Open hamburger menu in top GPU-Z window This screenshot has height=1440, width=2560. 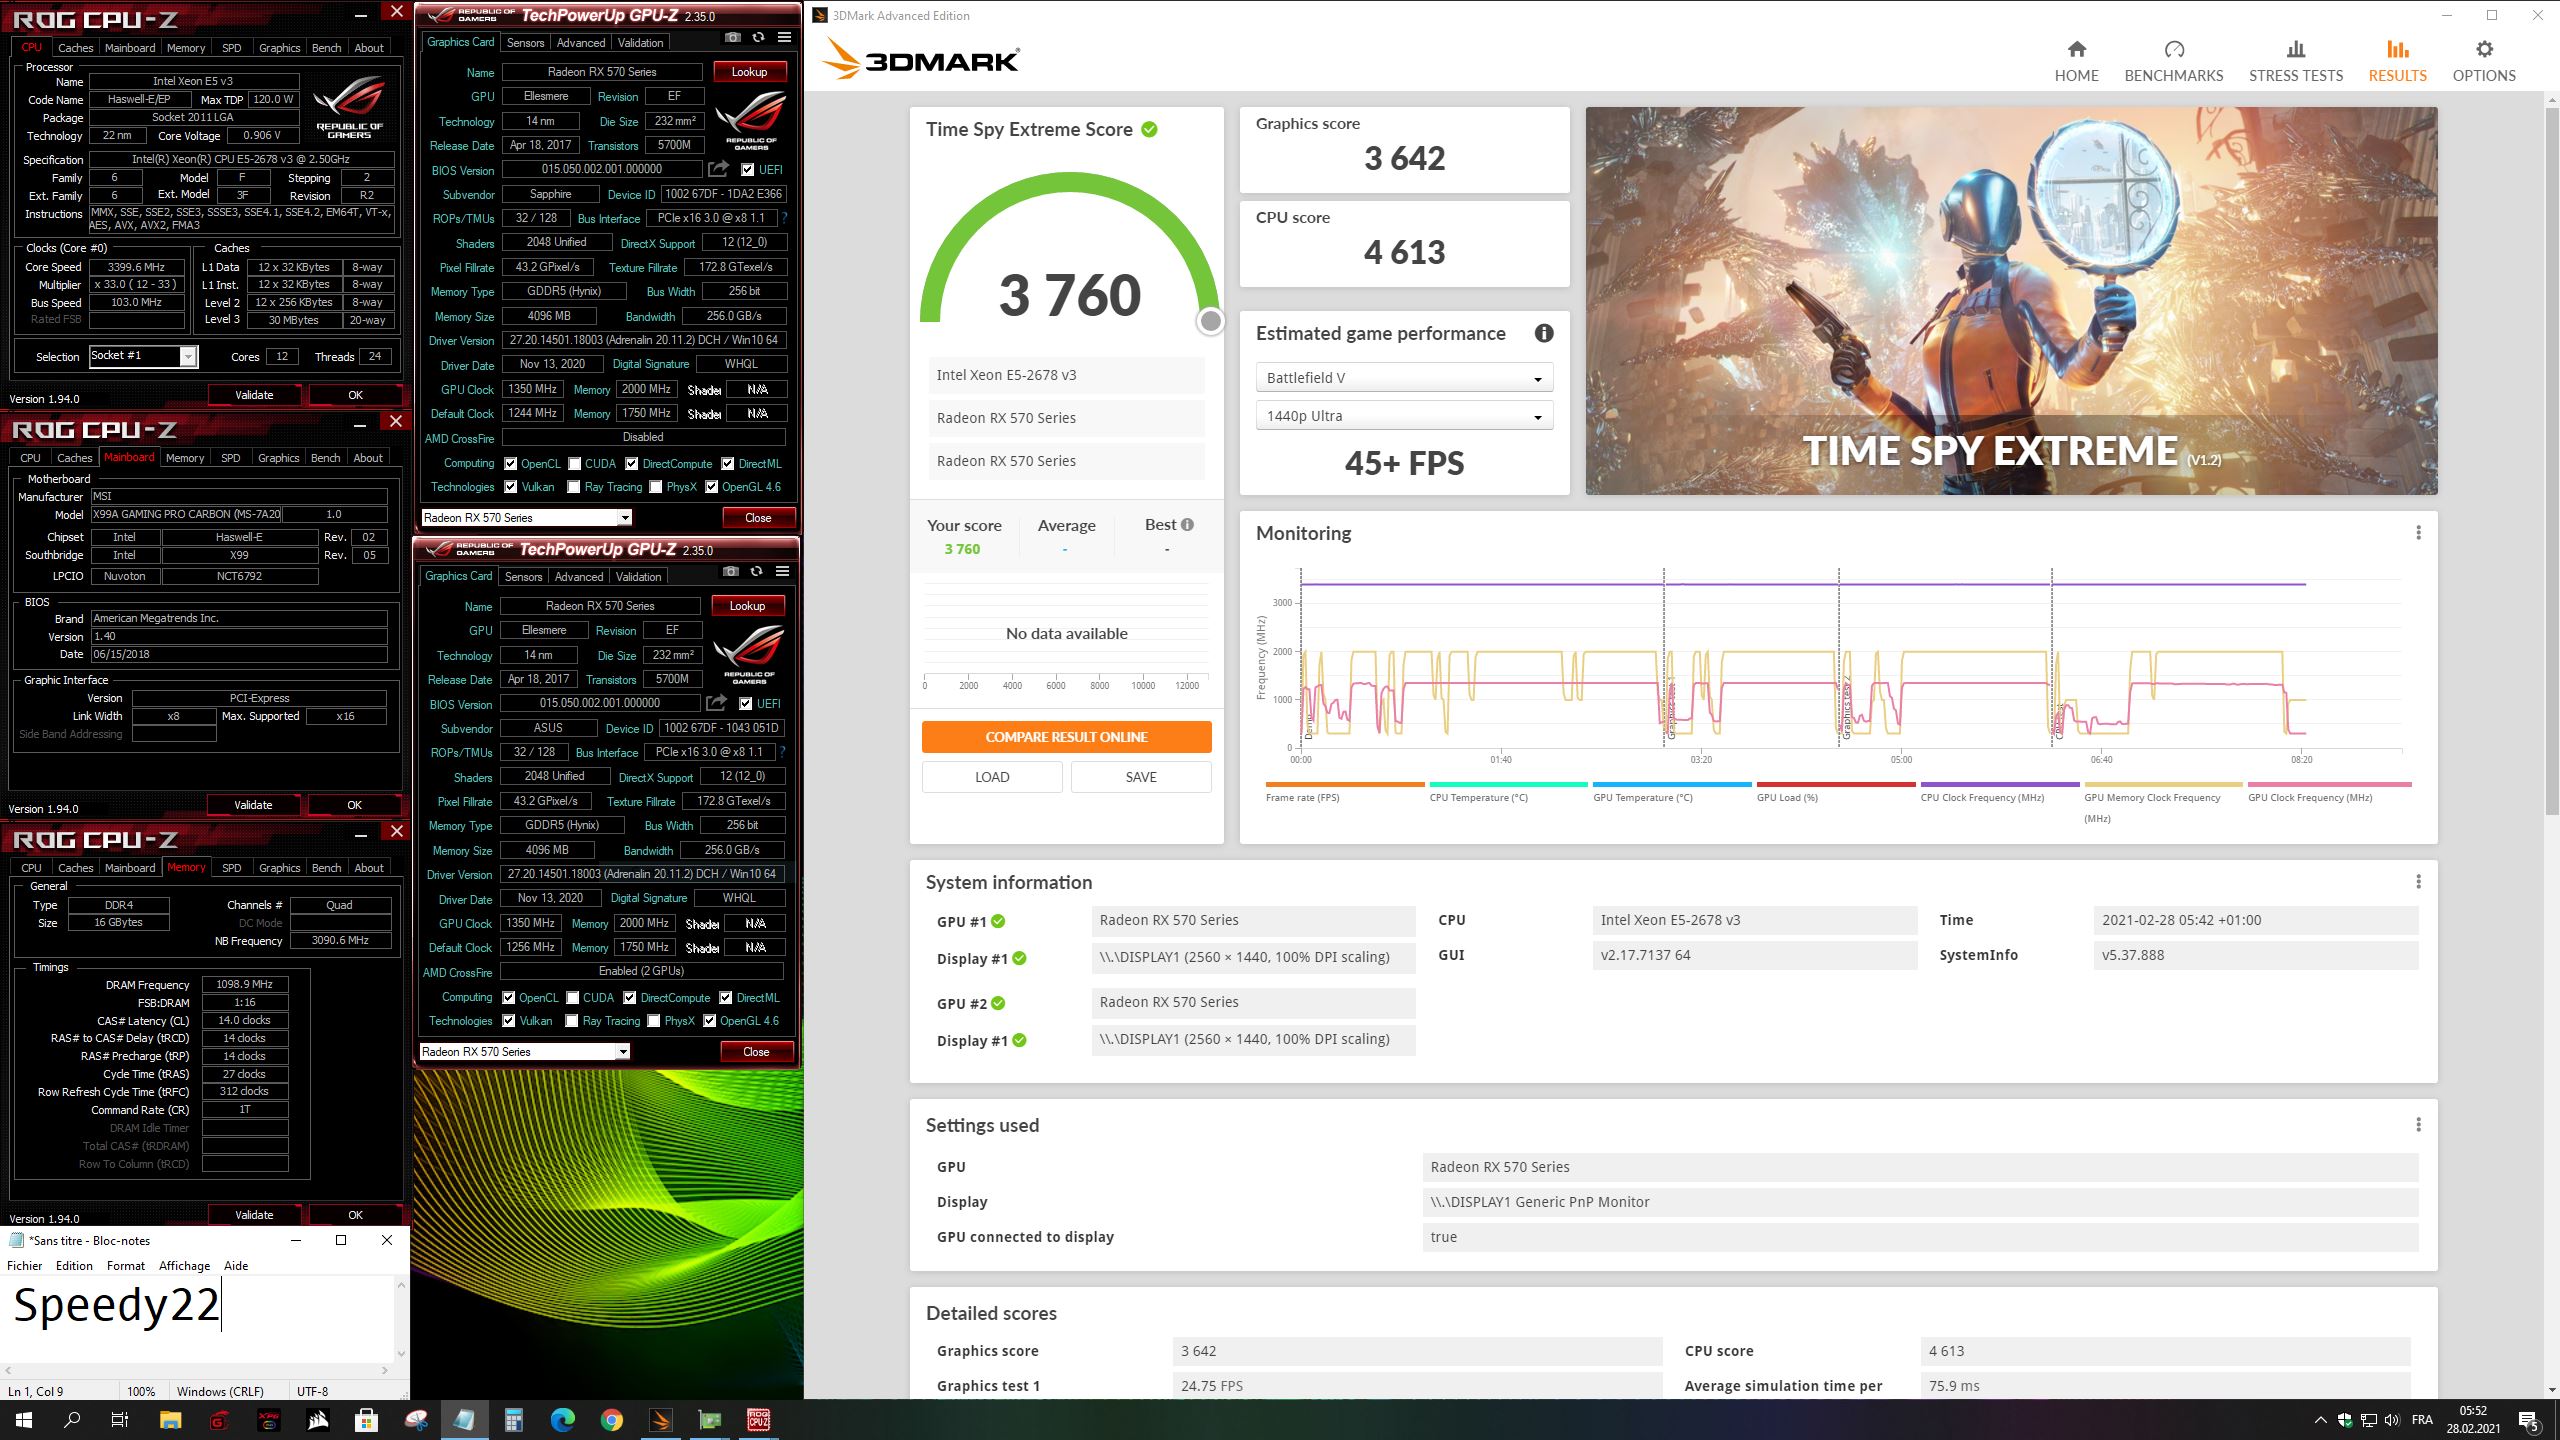tap(785, 37)
